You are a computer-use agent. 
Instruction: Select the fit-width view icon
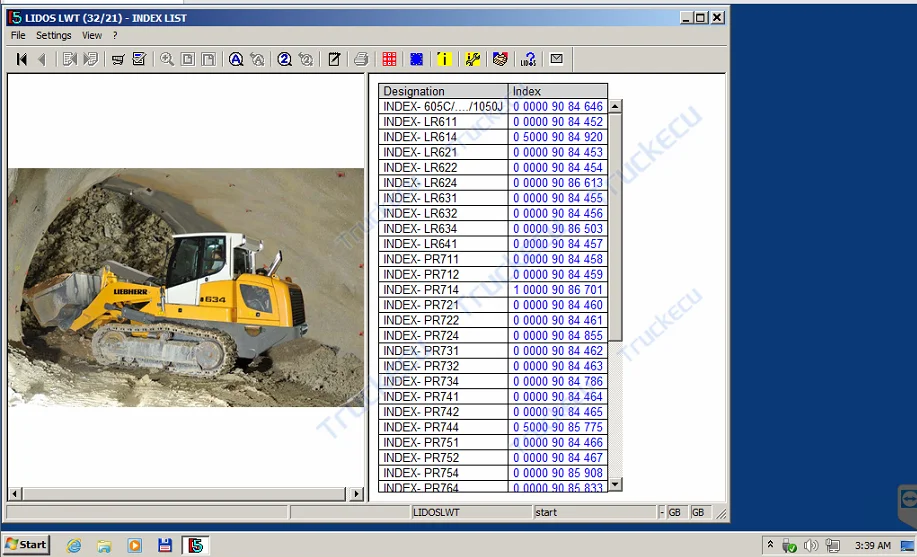pyautogui.click(x=208, y=59)
